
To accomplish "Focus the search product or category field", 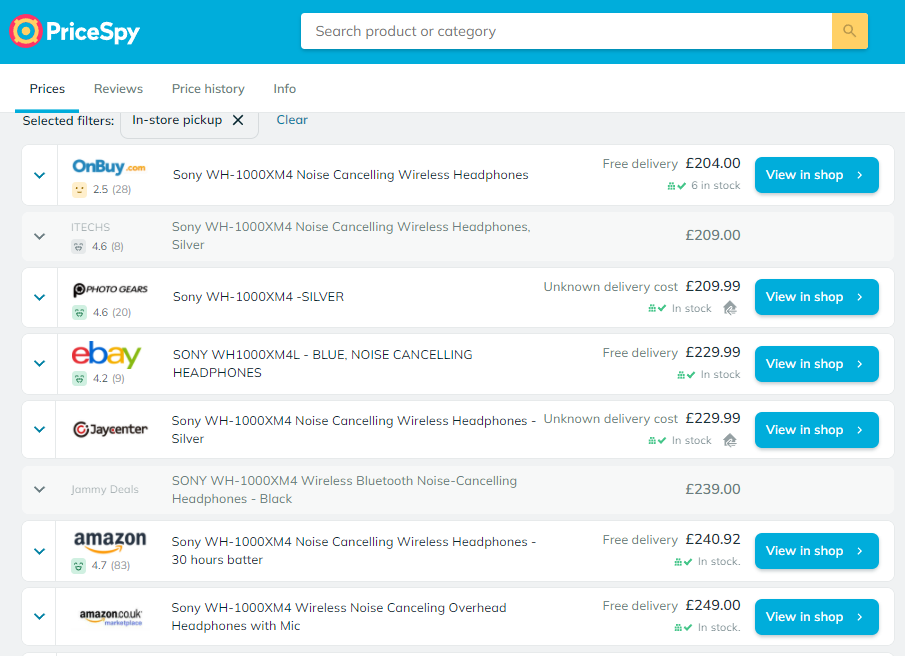I will [566, 31].
